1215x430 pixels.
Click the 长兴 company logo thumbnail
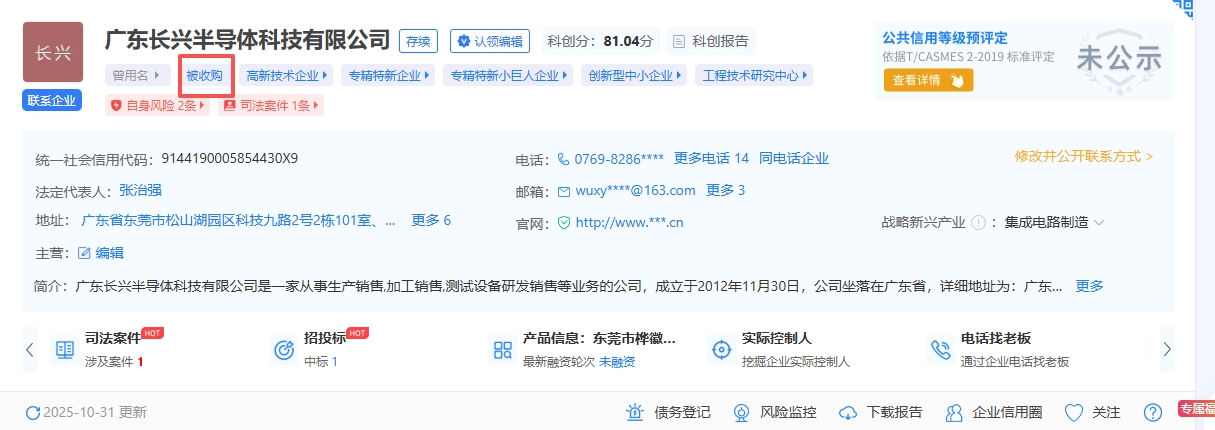[x=53, y=52]
